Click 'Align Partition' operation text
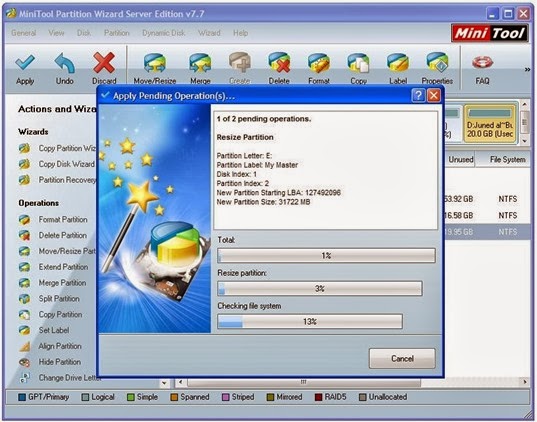This screenshot has width=537, height=422. click(60, 346)
